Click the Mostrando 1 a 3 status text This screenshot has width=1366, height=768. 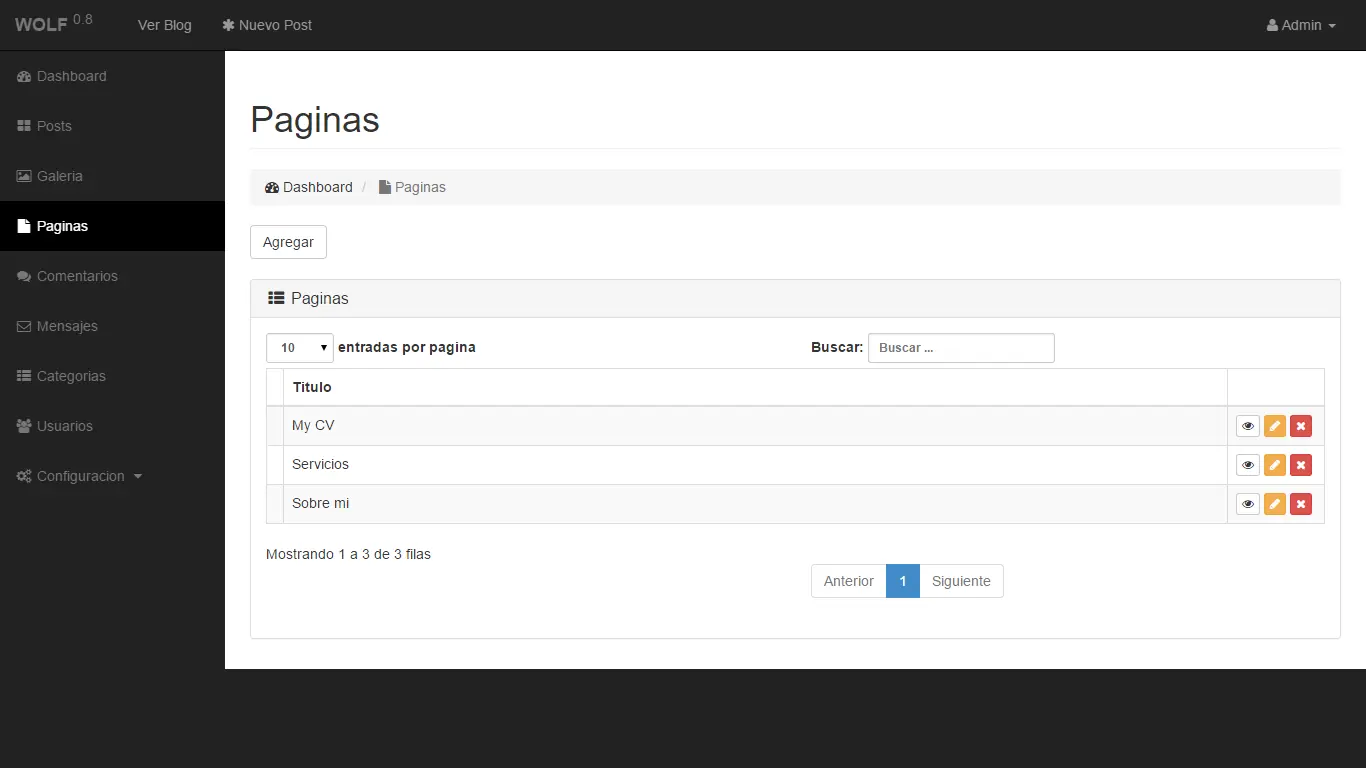(x=348, y=554)
